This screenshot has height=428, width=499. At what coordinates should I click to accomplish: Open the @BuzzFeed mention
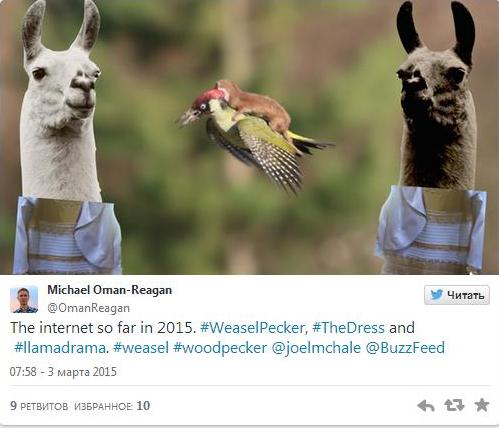coord(405,348)
